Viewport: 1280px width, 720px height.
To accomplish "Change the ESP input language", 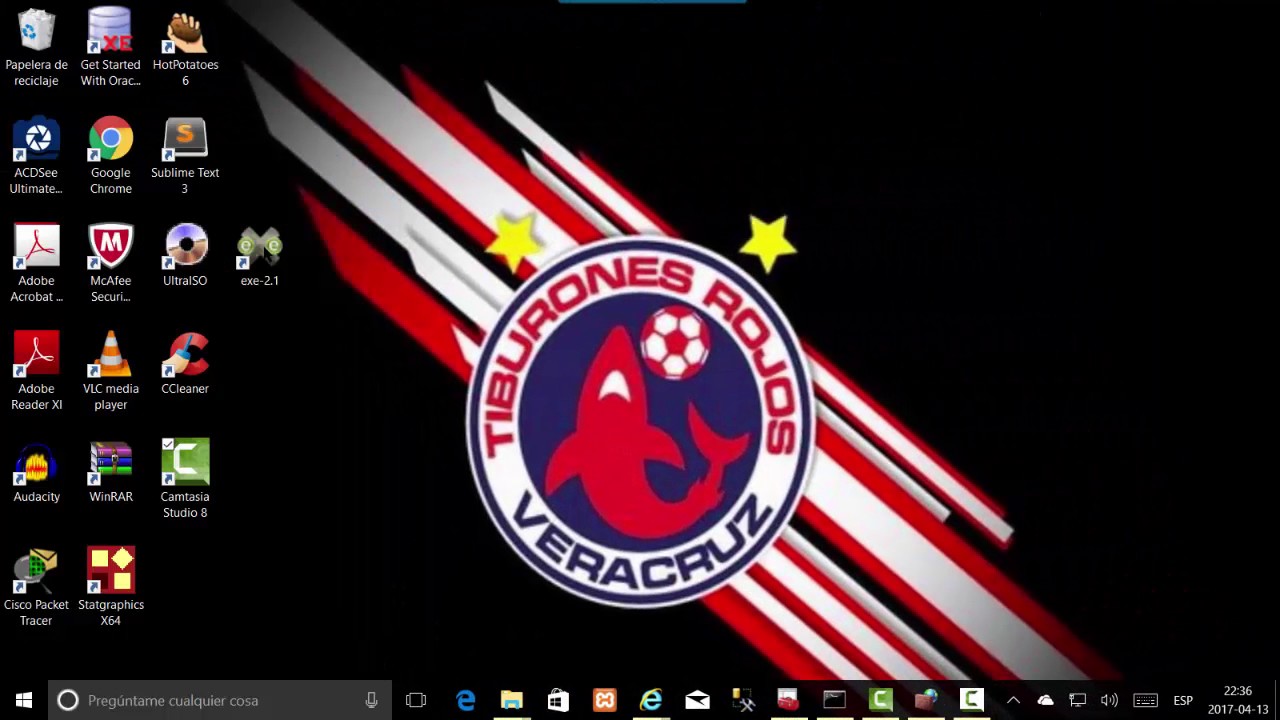I will click(x=1183, y=700).
